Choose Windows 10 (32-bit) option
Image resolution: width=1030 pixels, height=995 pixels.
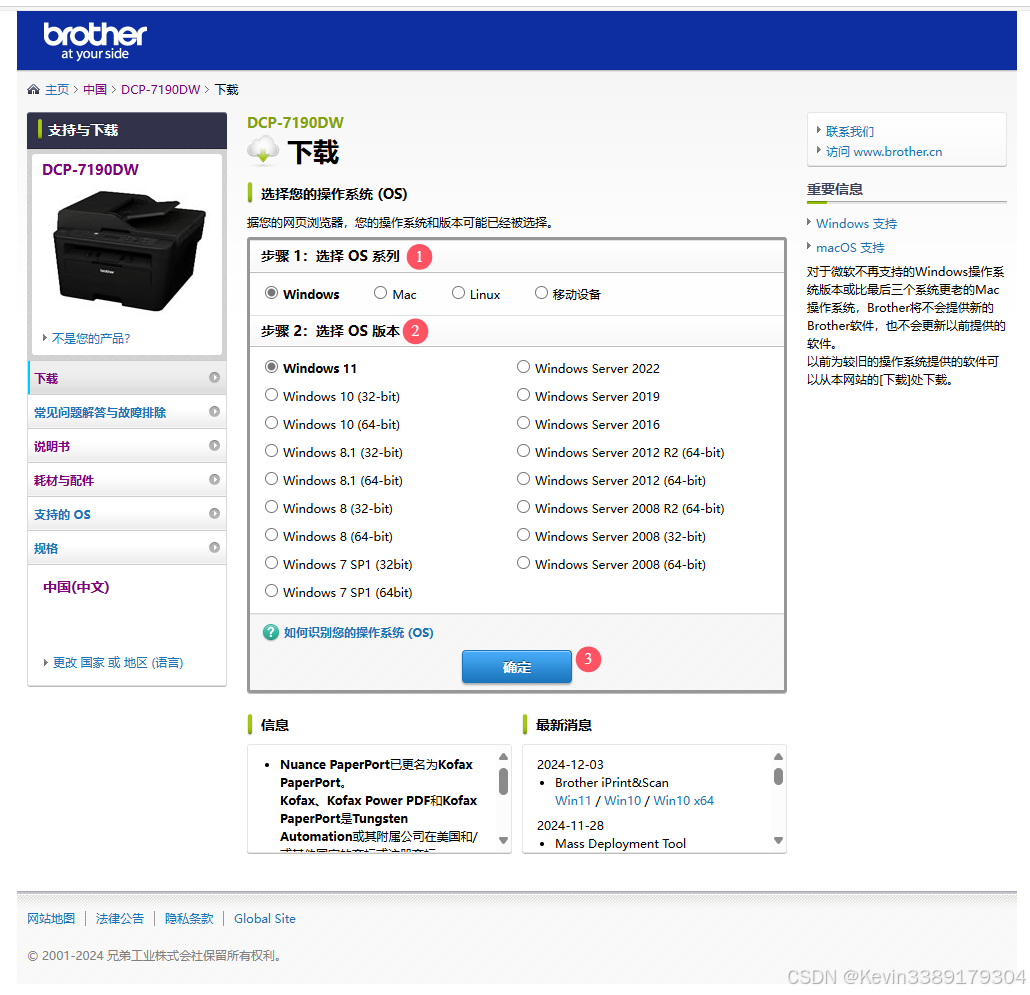(x=271, y=395)
